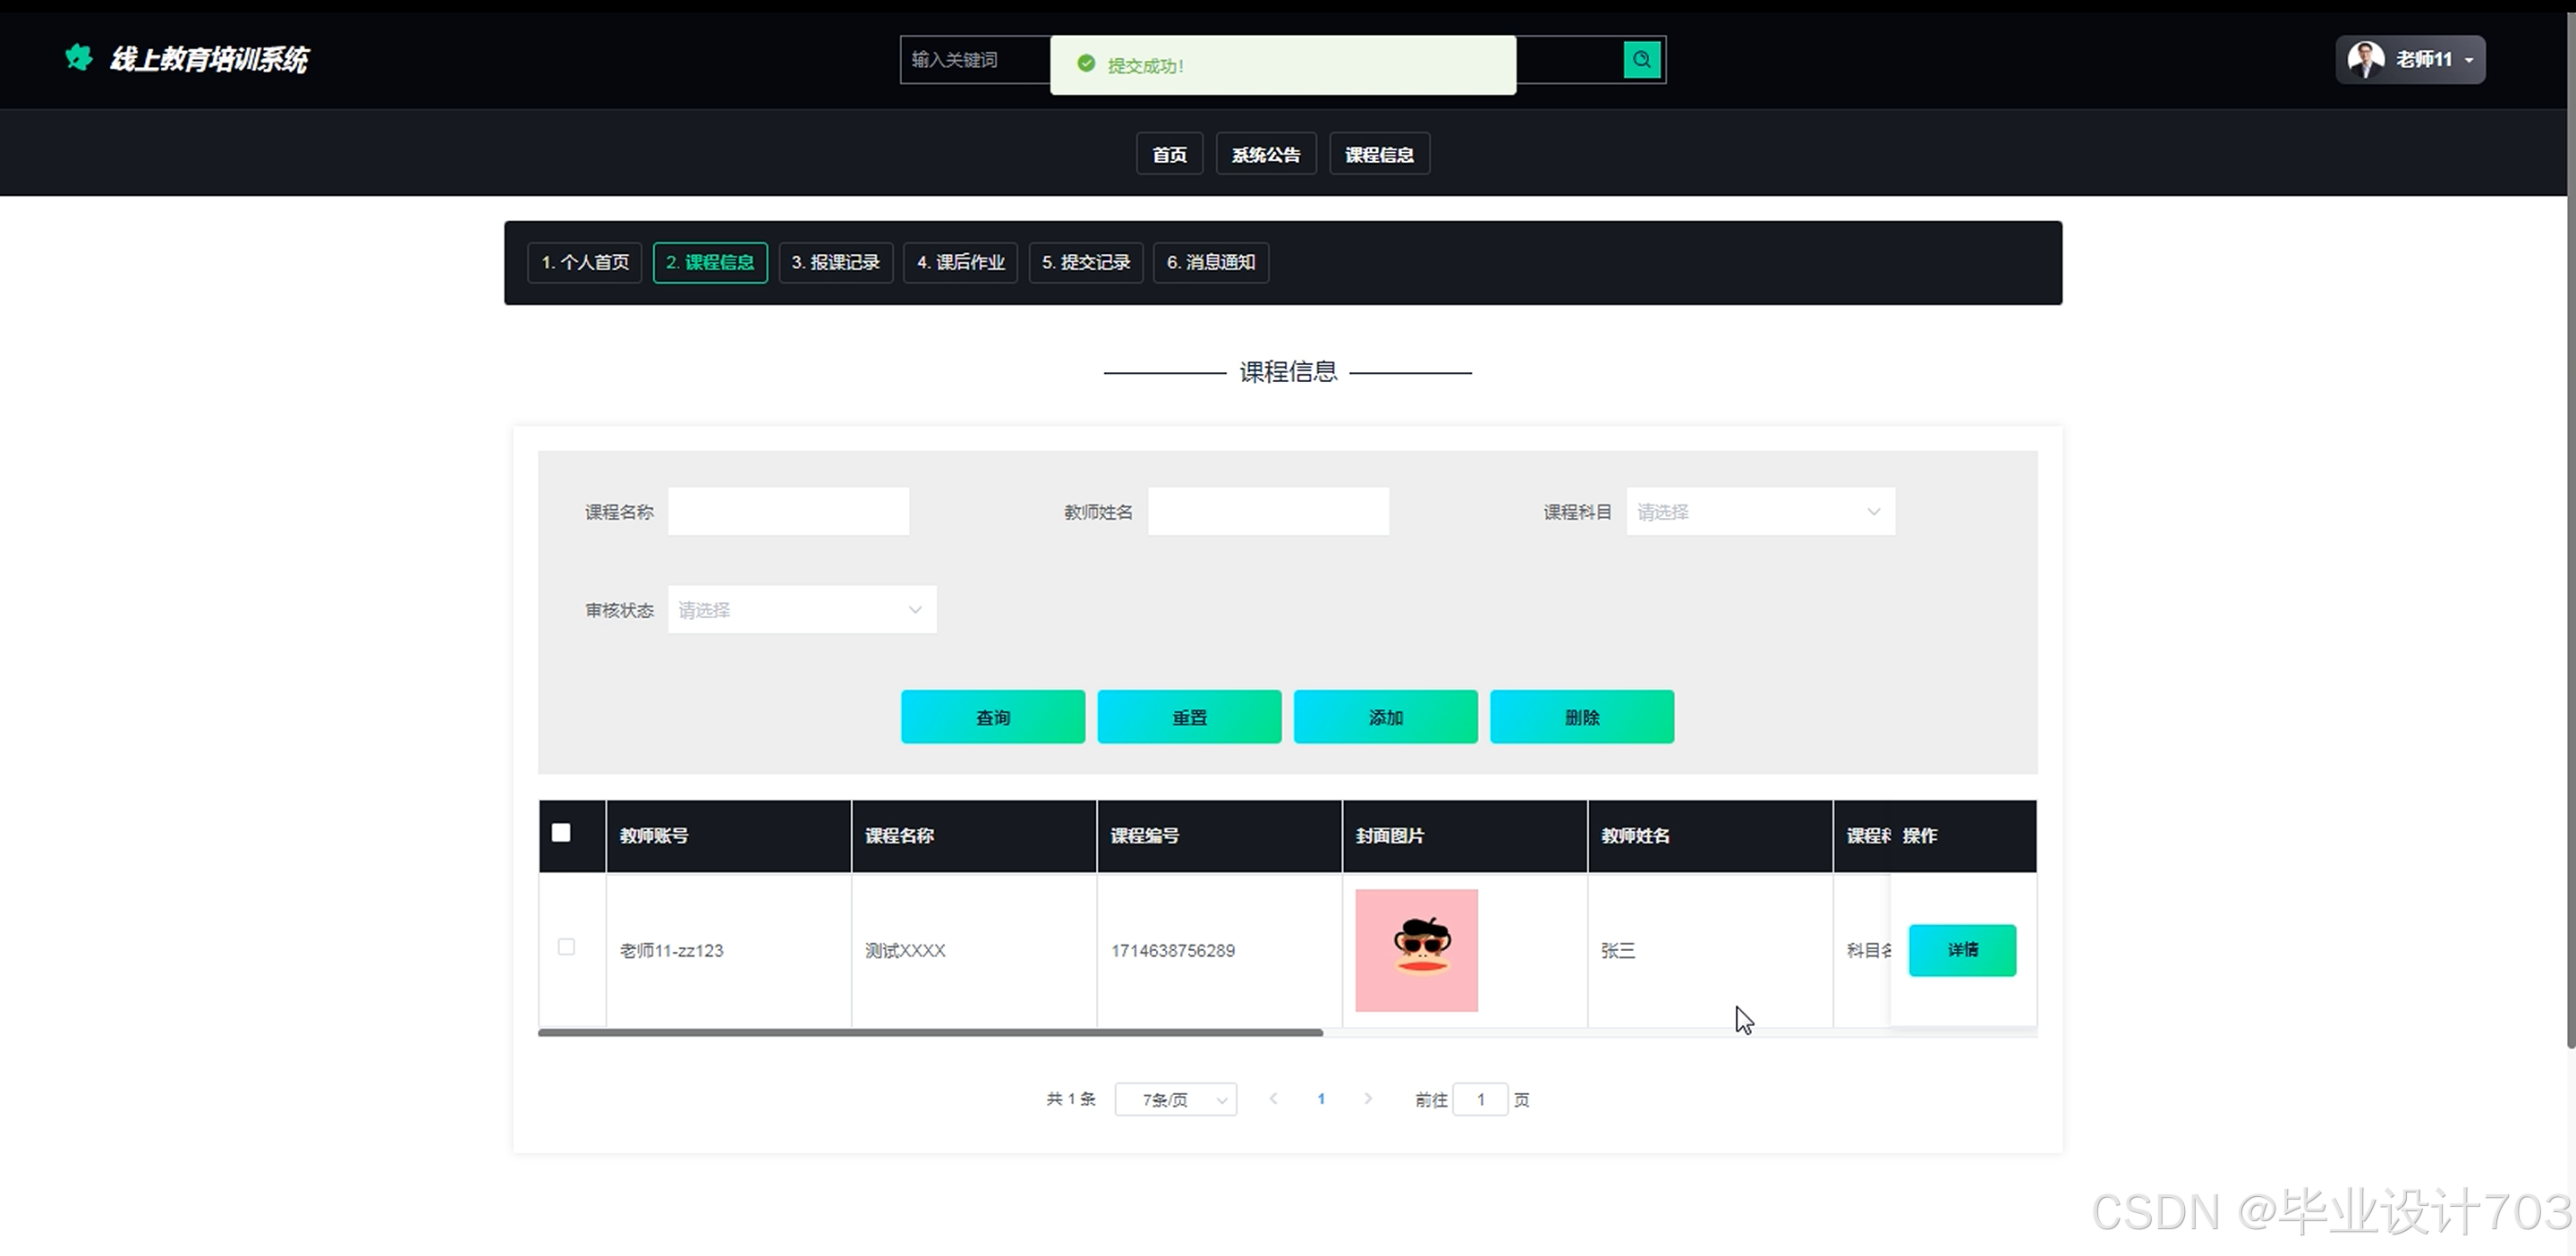
Task: Click the 添加 button
Action: pos(1385,717)
